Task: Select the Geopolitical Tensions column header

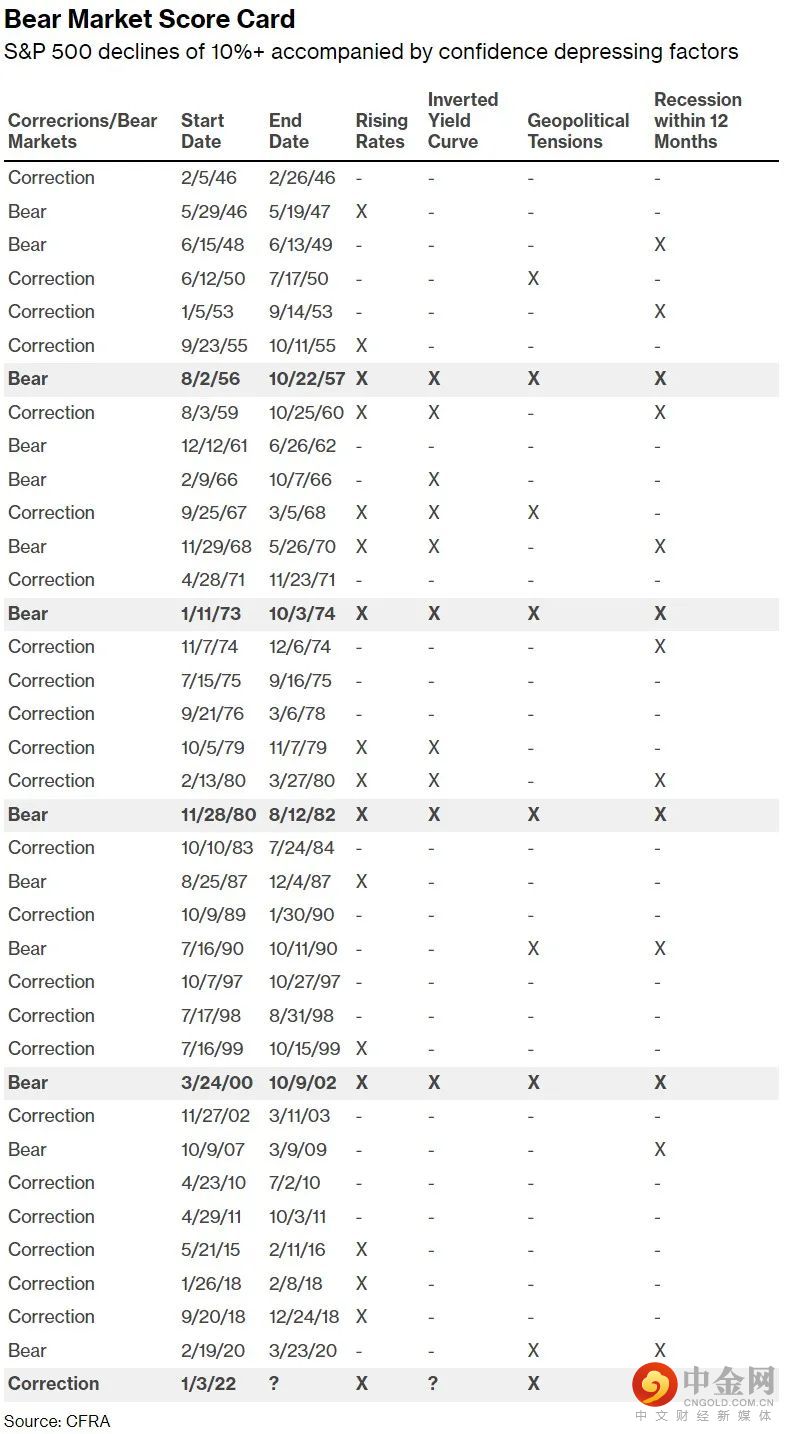Action: click(578, 131)
